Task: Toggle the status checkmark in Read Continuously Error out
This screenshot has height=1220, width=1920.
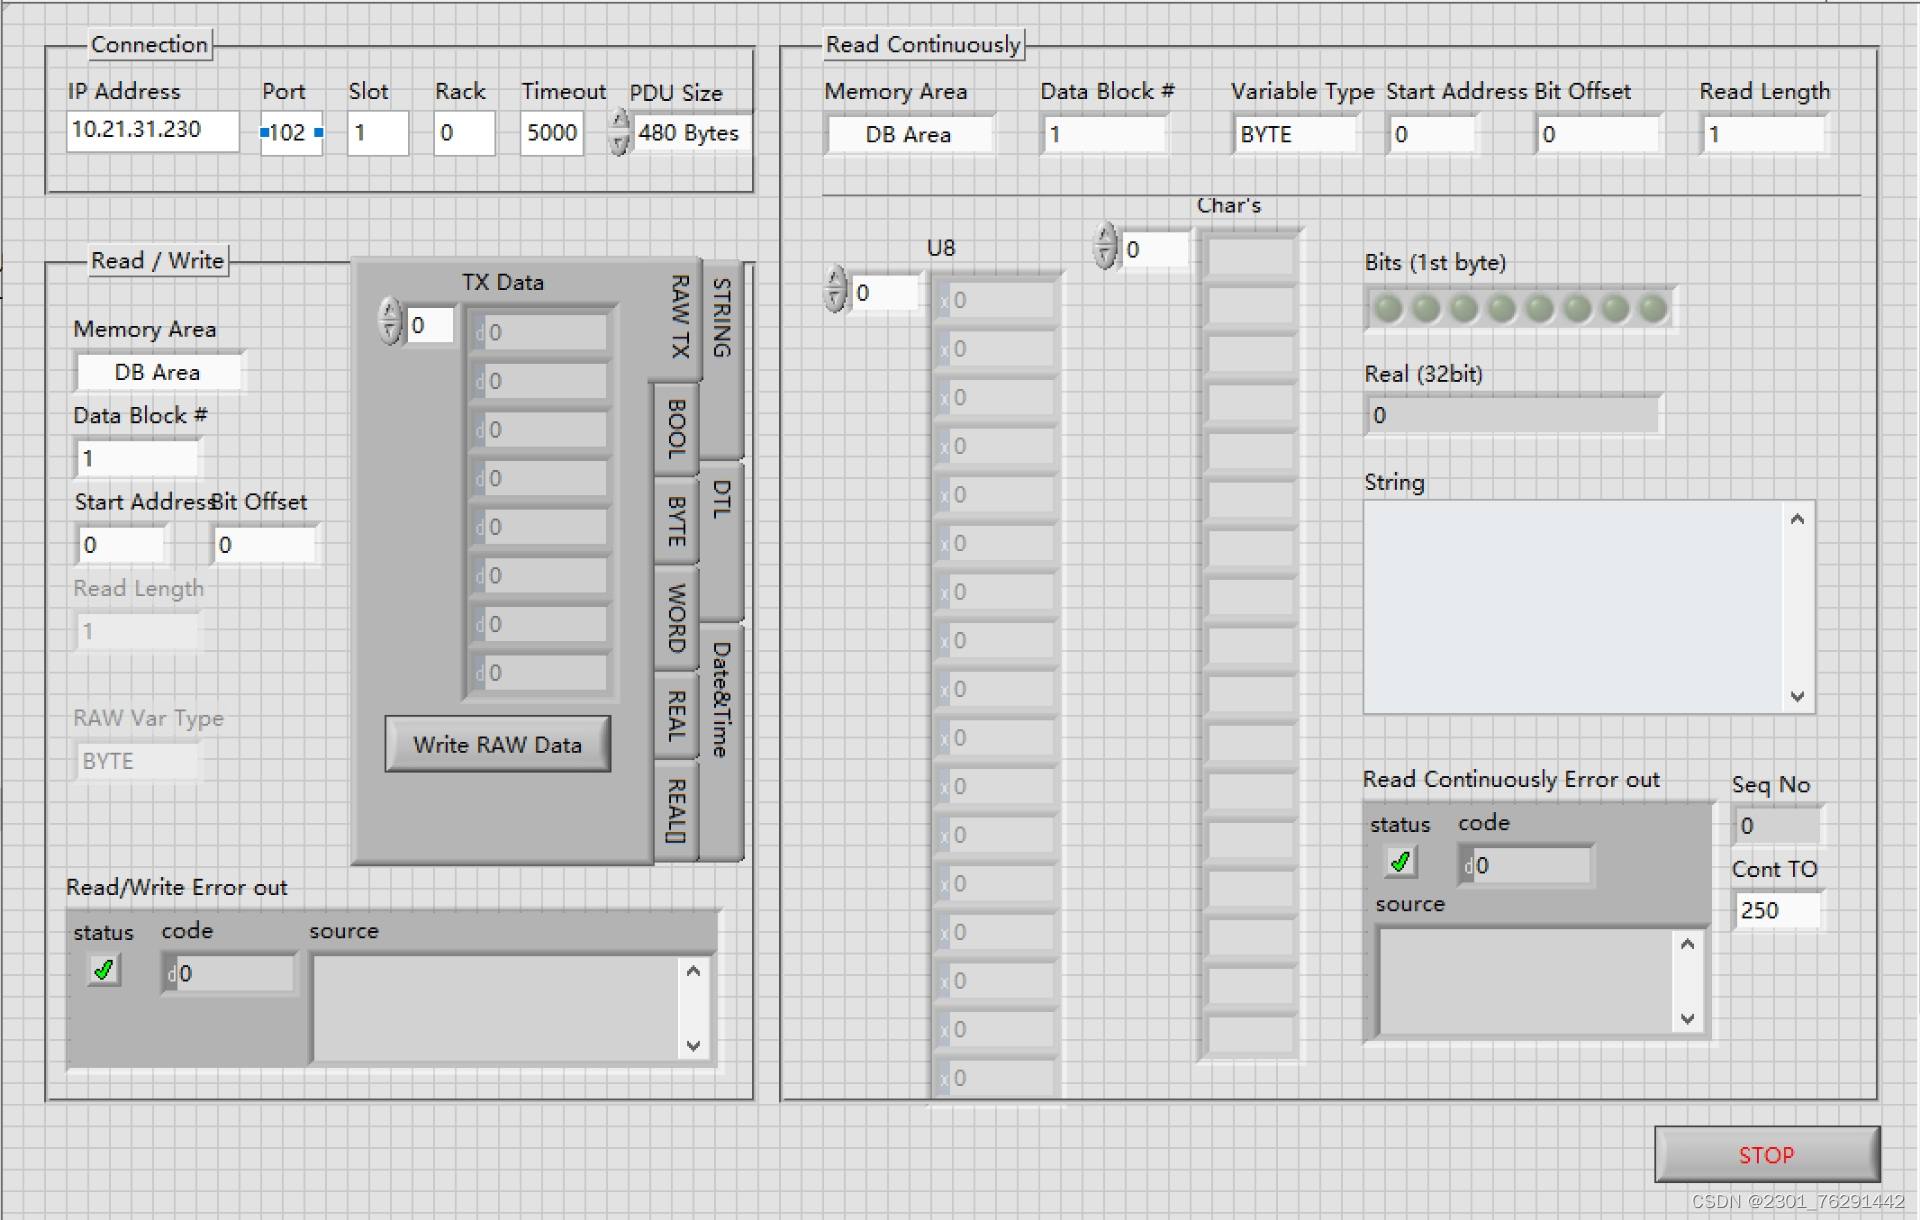Action: click(x=1399, y=861)
